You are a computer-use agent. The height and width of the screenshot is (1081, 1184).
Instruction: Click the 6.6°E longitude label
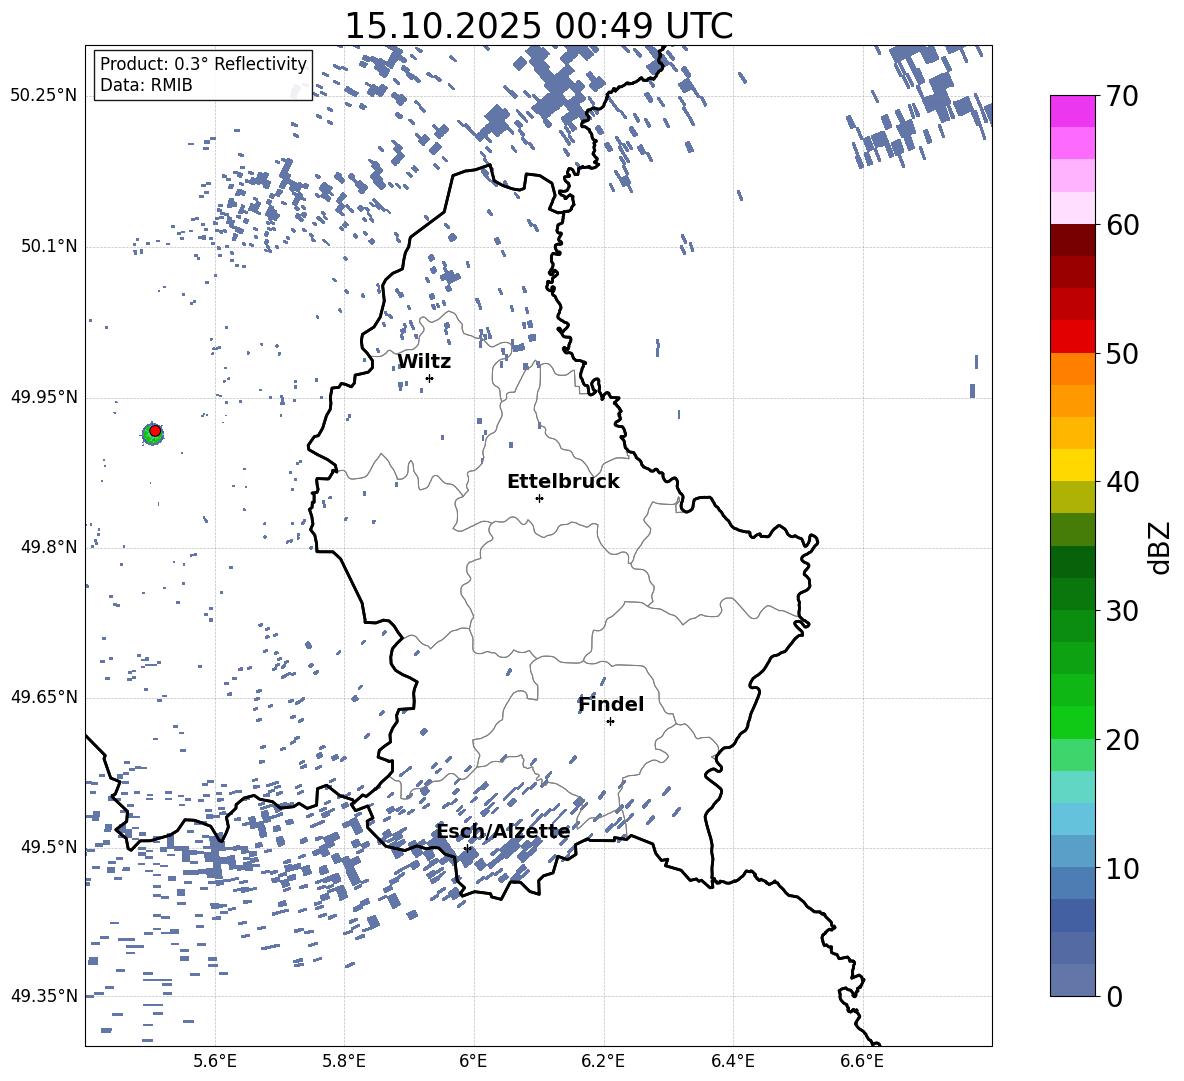862,1061
